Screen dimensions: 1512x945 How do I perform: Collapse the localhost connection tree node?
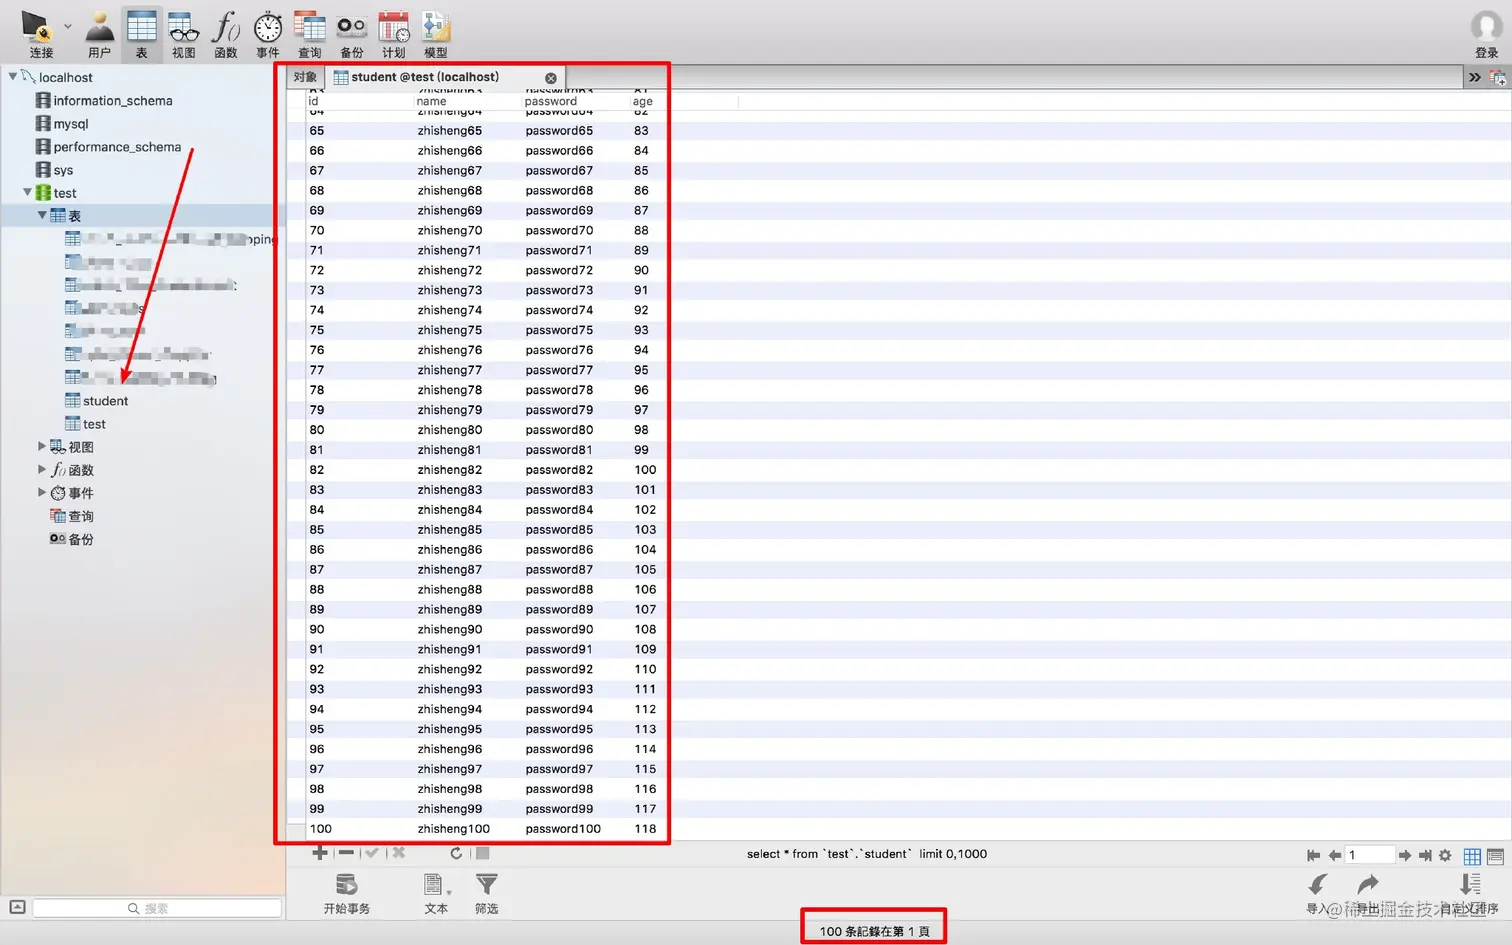13,76
